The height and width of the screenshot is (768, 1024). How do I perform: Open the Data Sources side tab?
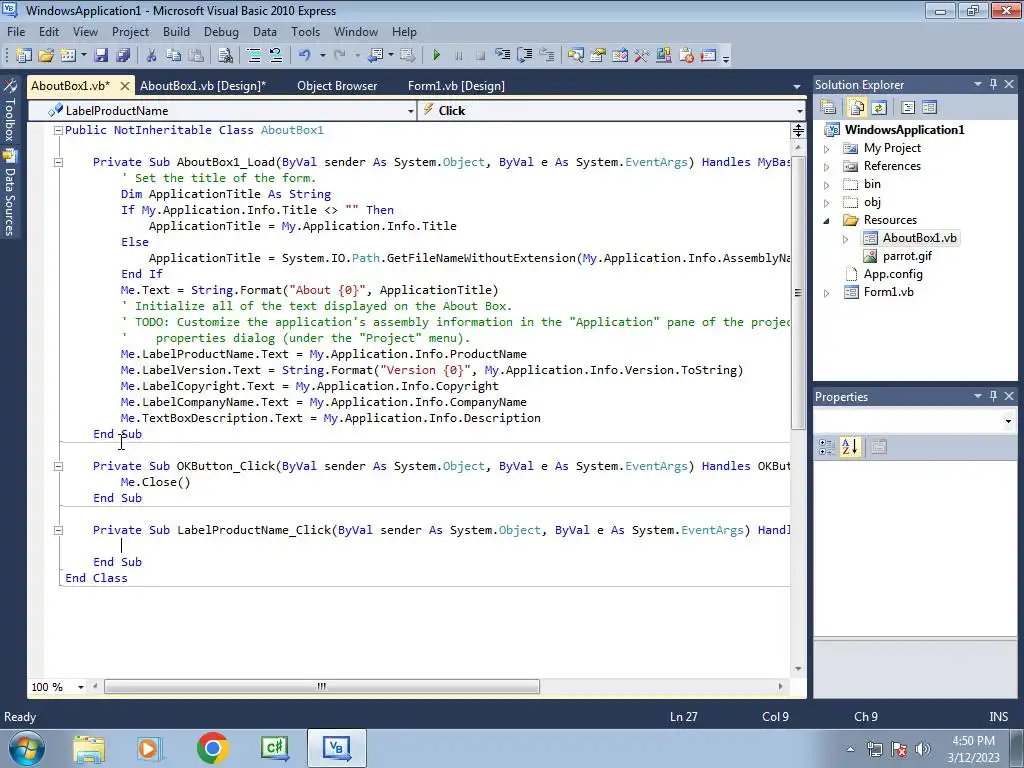10,193
